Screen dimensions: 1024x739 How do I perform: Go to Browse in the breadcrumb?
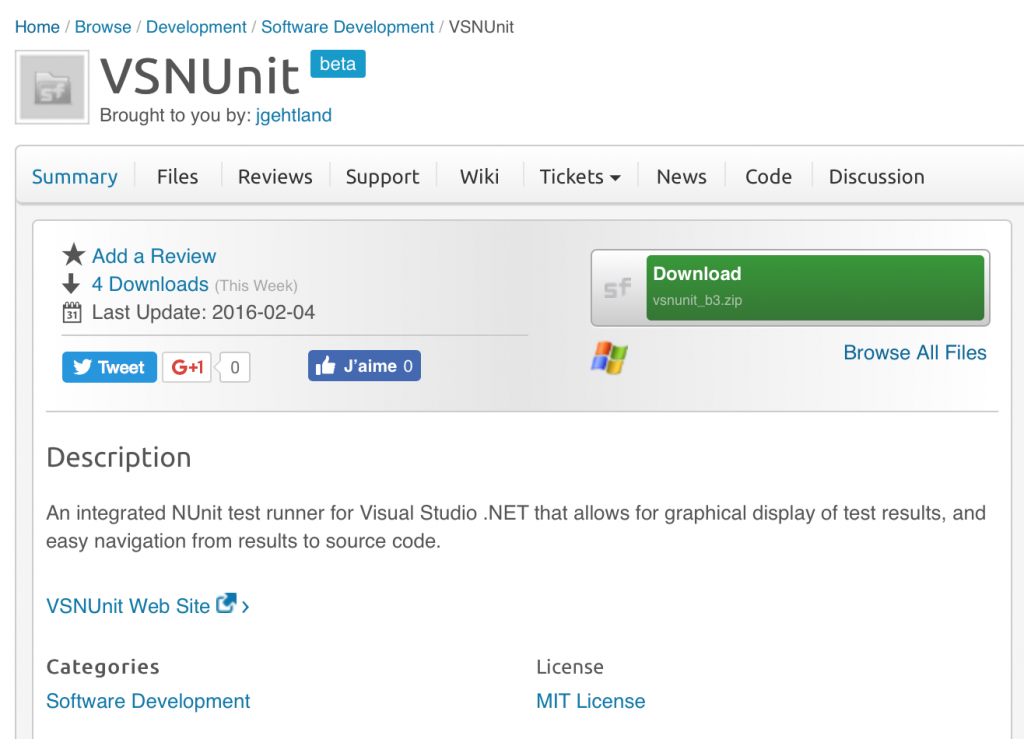[103, 27]
